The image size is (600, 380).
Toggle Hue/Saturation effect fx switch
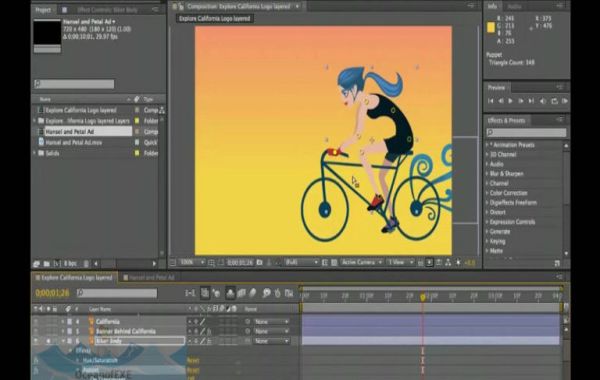click(x=36, y=360)
